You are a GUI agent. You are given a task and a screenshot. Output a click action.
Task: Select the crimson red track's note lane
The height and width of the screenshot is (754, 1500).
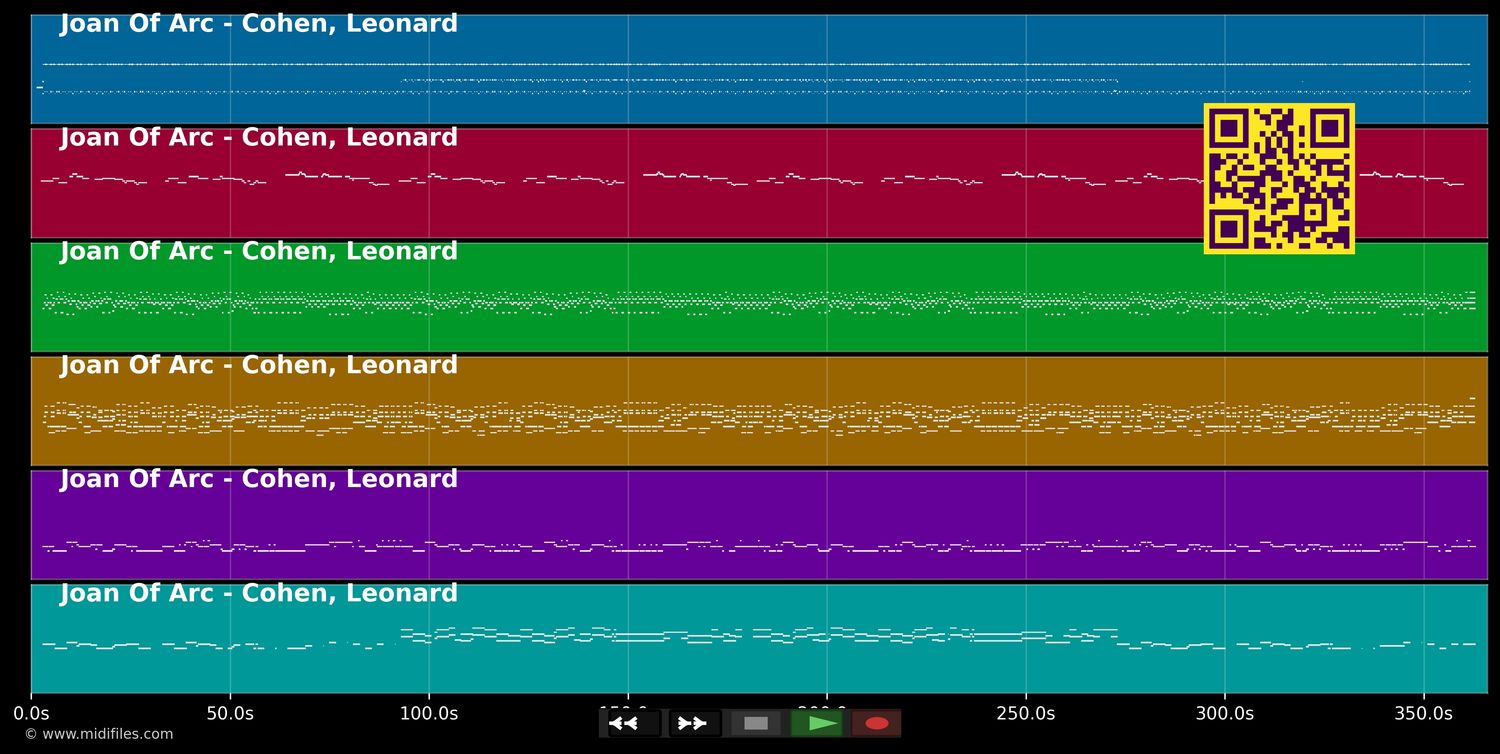click(x=759, y=183)
